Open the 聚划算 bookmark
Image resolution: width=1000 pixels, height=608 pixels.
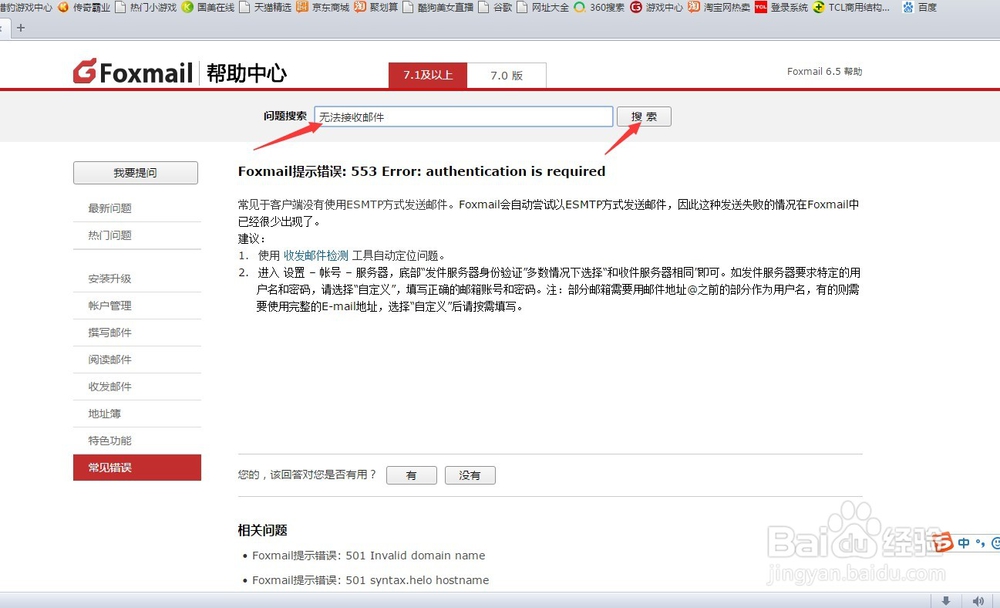(376, 8)
